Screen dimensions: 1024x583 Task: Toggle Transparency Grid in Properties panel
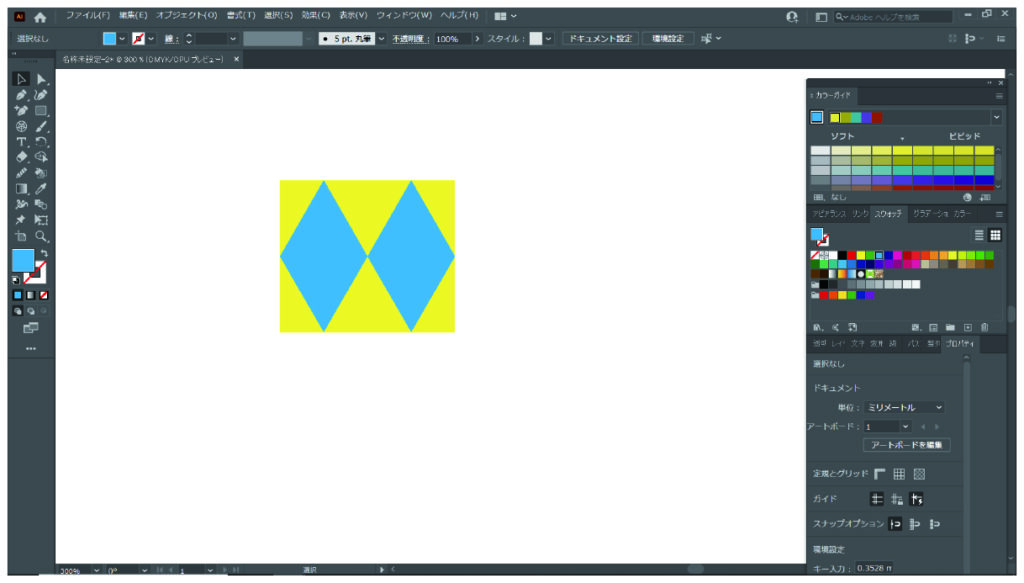coord(920,474)
